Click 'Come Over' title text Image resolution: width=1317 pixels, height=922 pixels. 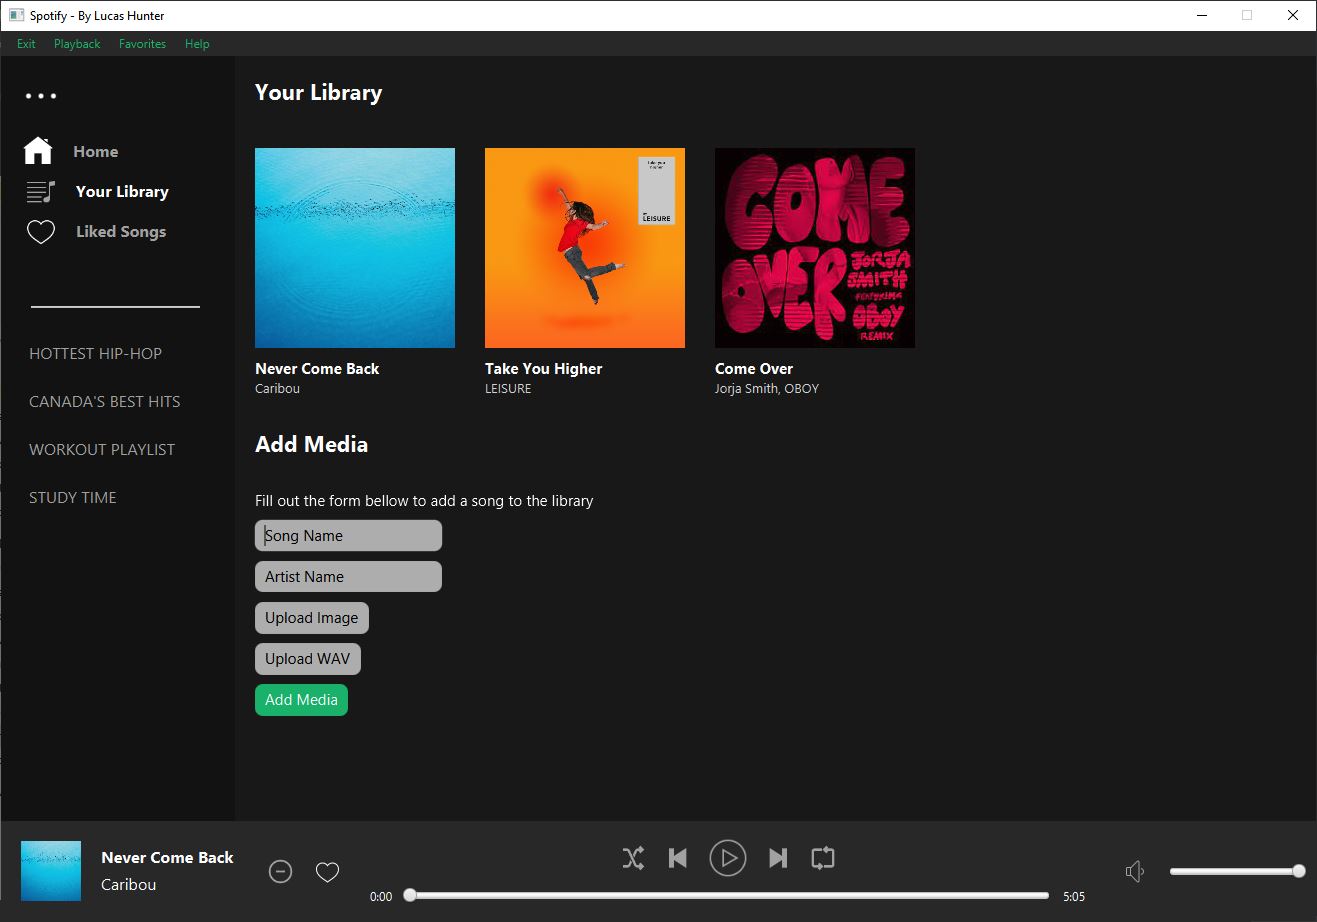(x=754, y=369)
